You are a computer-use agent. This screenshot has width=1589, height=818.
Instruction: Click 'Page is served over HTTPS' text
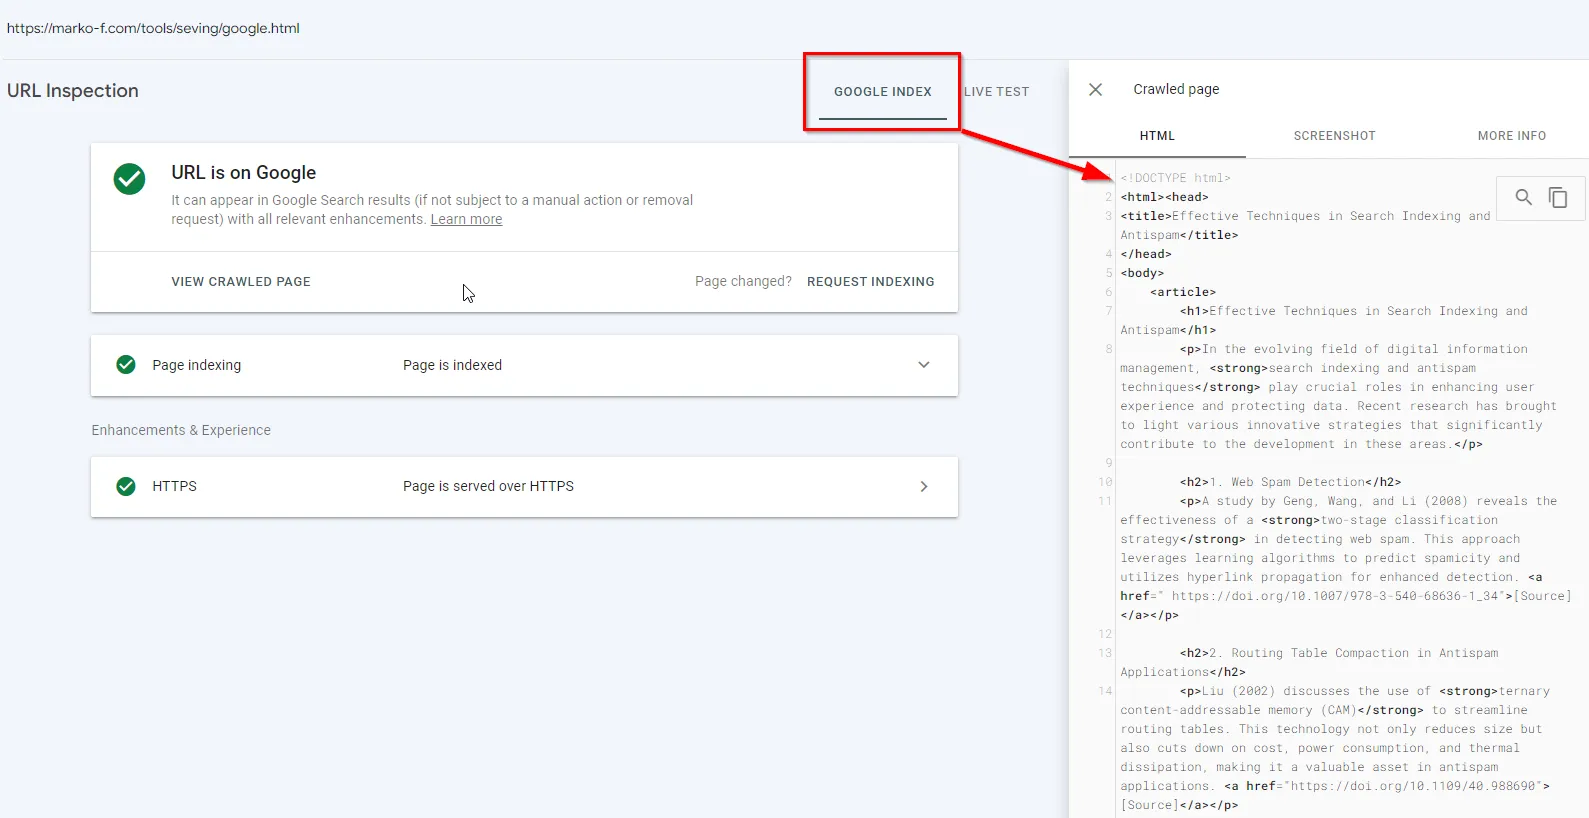[x=488, y=486]
